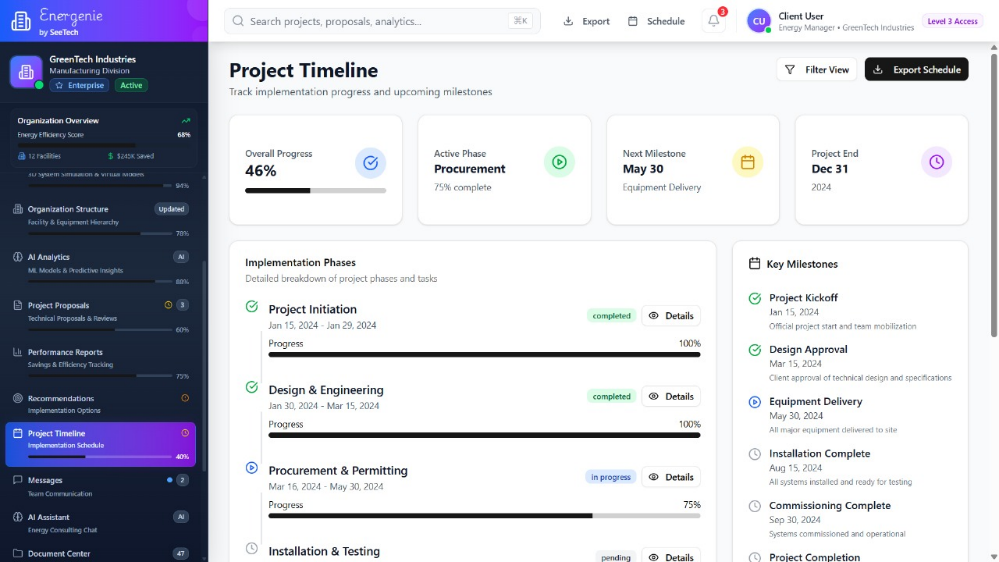Click the Overall Progress 46% bar

pos(315,191)
